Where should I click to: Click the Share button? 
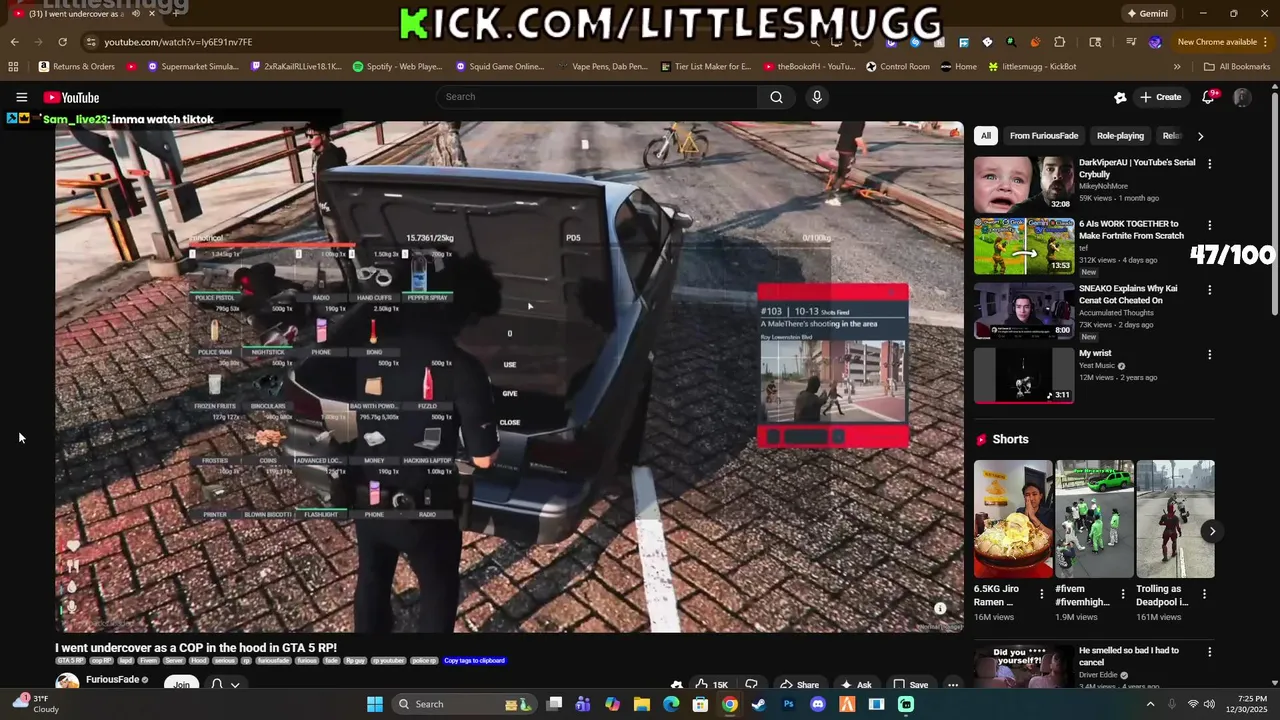799,685
